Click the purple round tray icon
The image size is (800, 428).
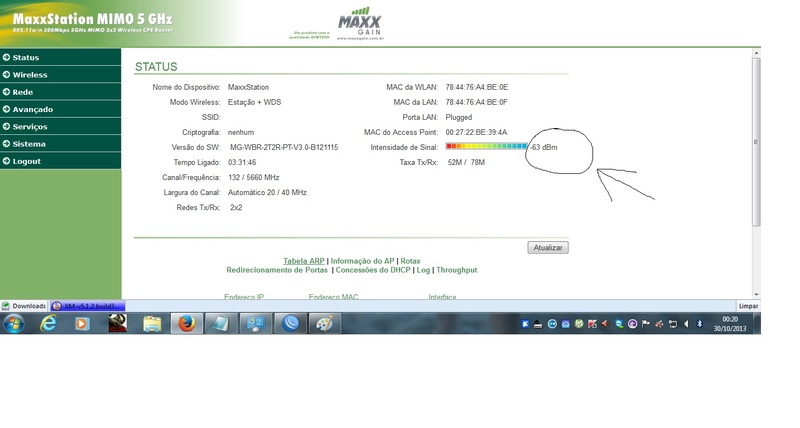click(x=632, y=324)
